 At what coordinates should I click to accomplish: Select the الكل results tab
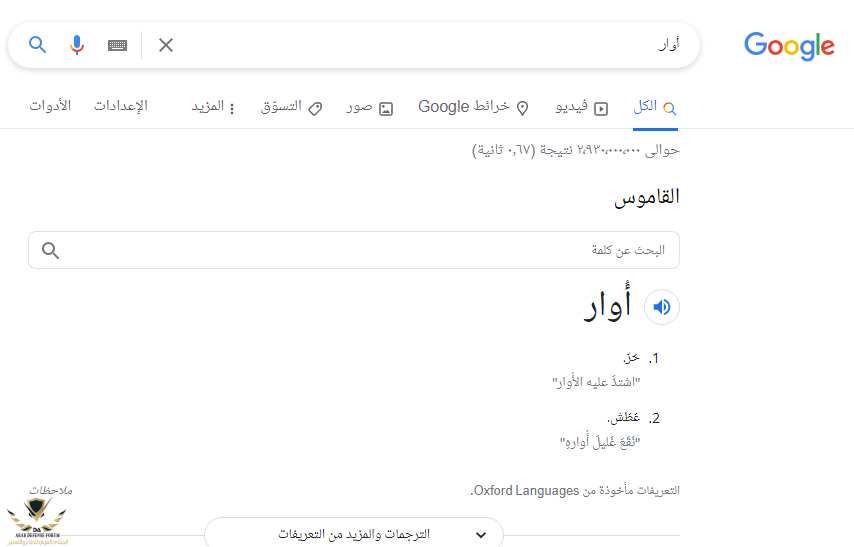(x=655, y=107)
